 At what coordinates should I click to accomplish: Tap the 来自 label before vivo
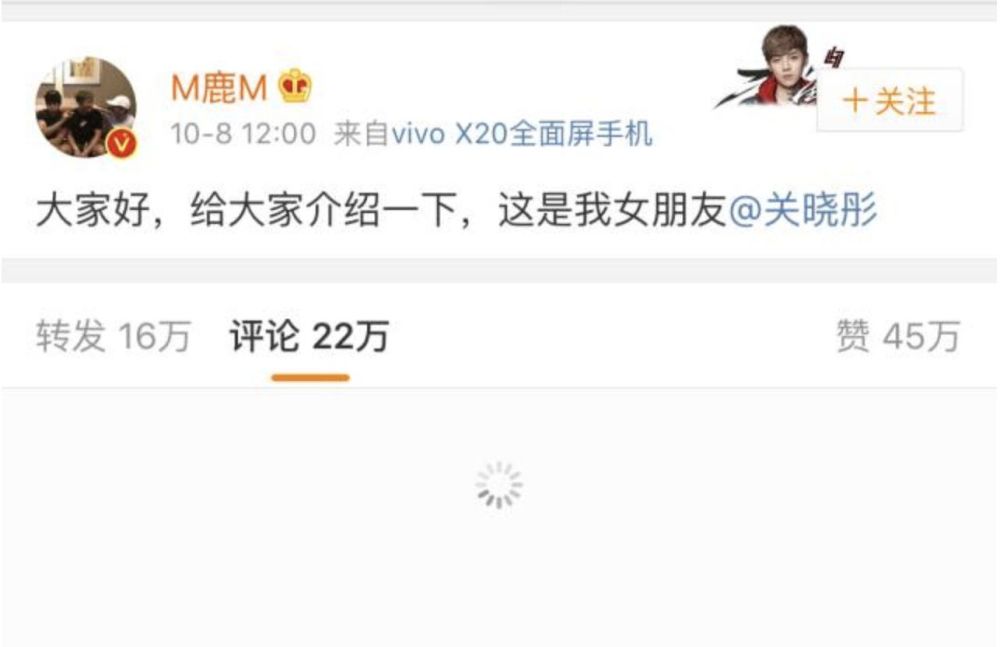[x=361, y=134]
